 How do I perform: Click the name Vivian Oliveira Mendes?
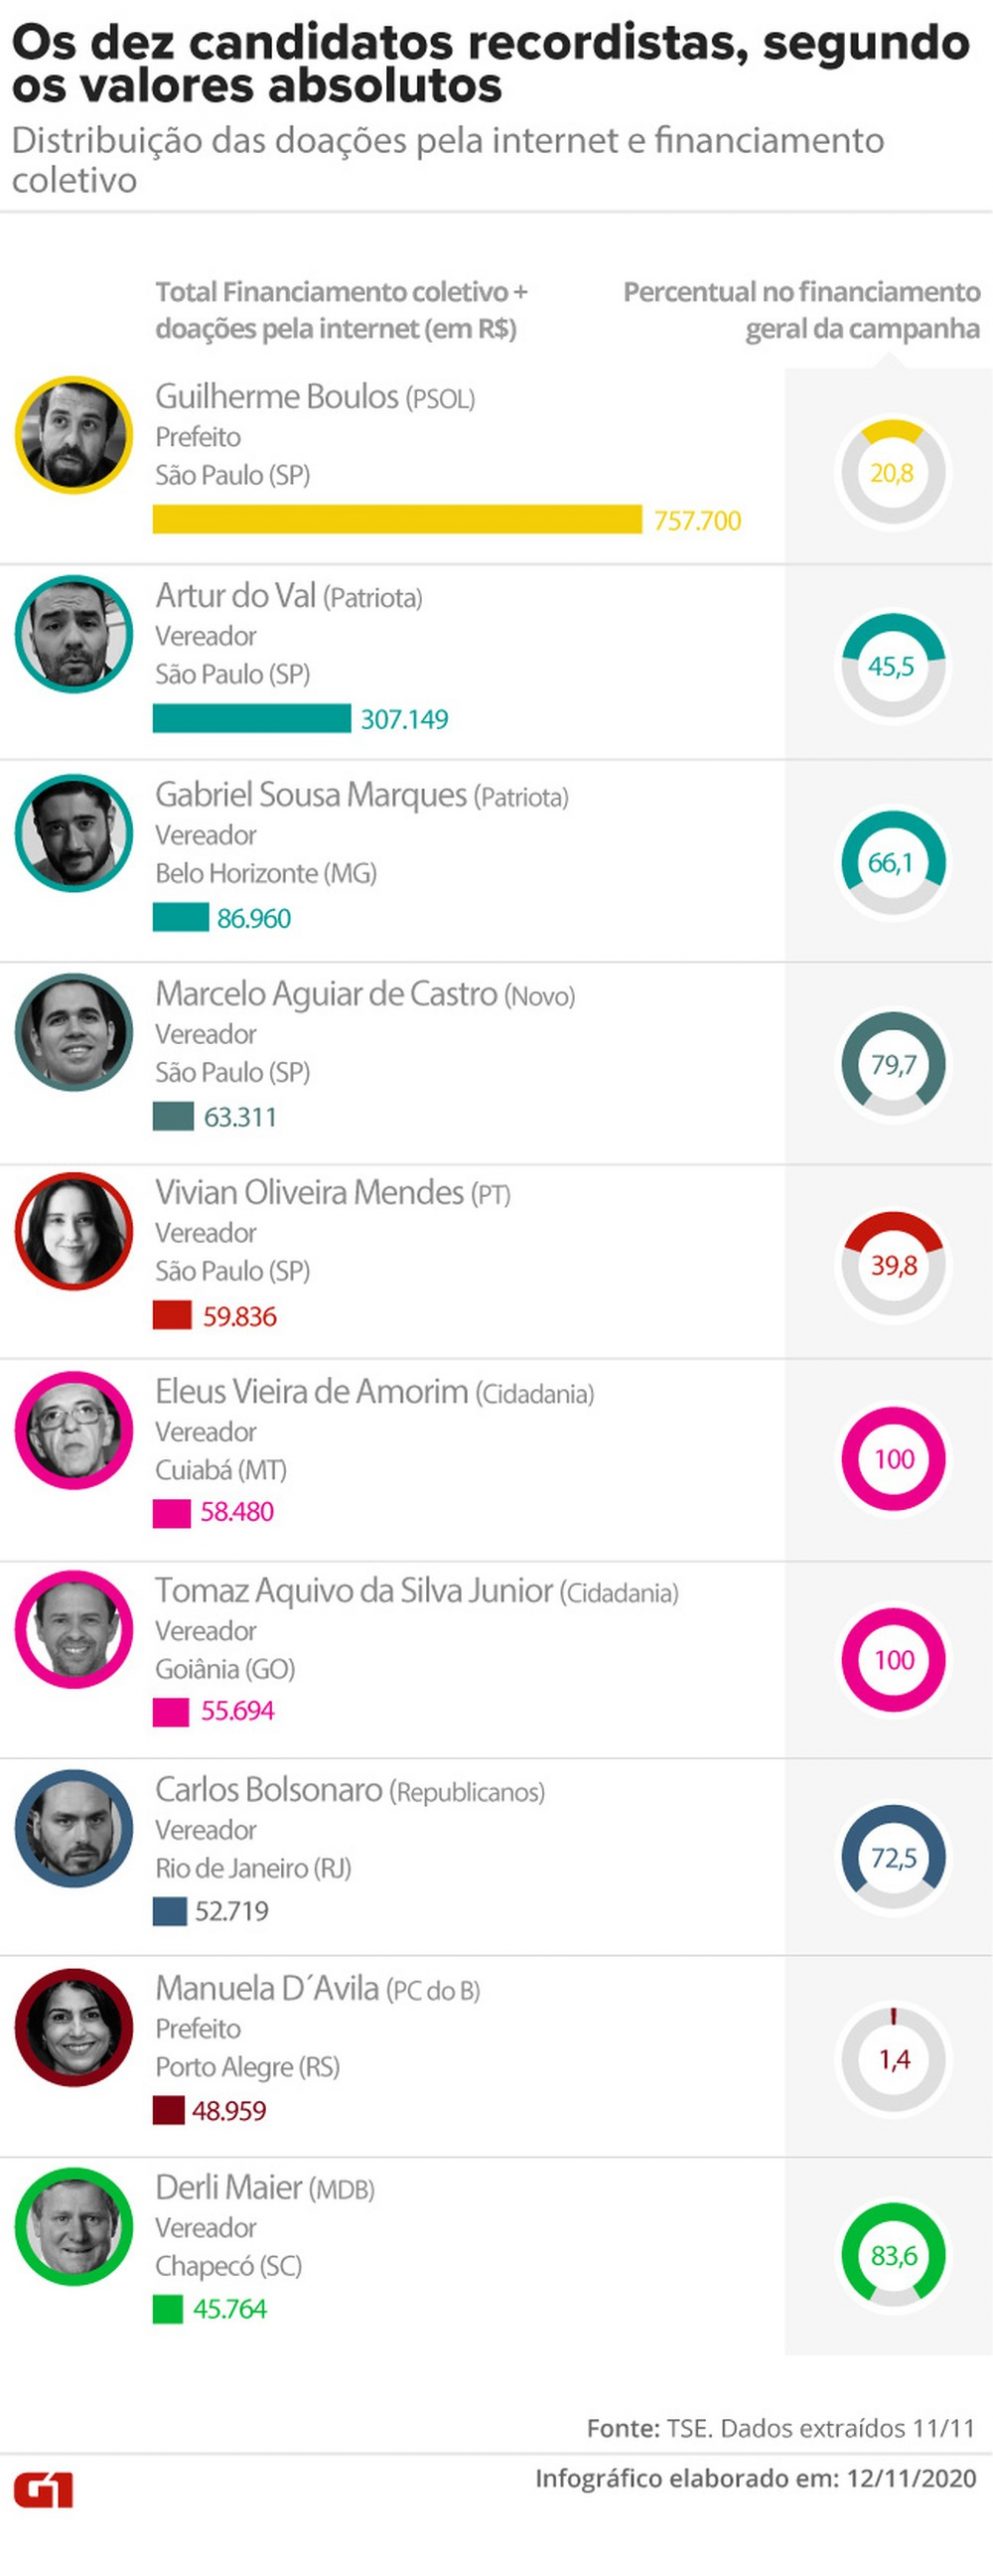tap(309, 1192)
